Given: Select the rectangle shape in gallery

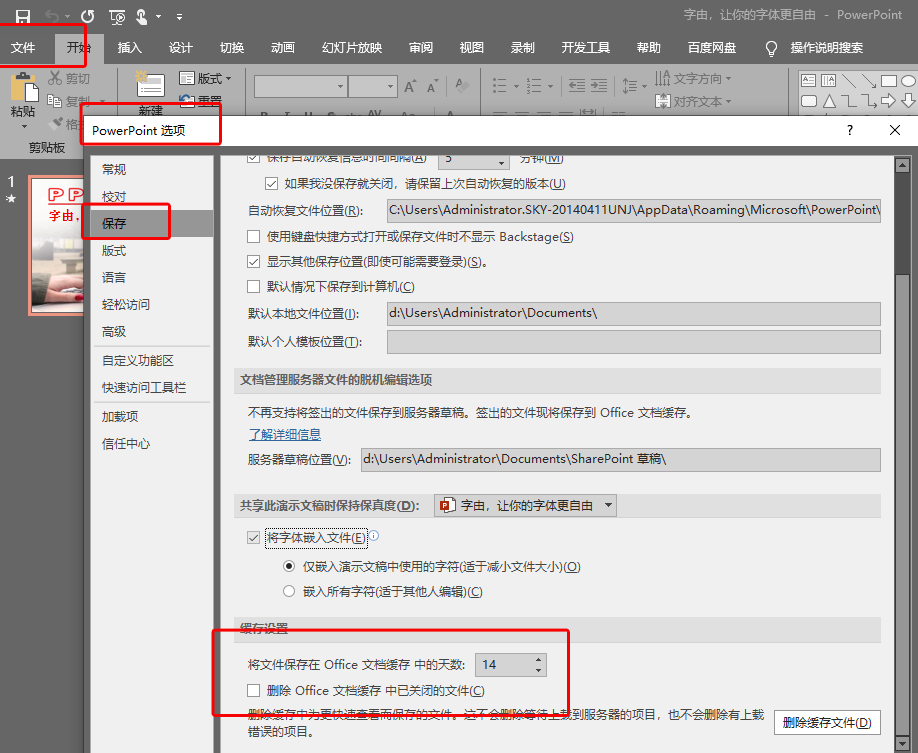Looking at the screenshot, I should (889, 80).
